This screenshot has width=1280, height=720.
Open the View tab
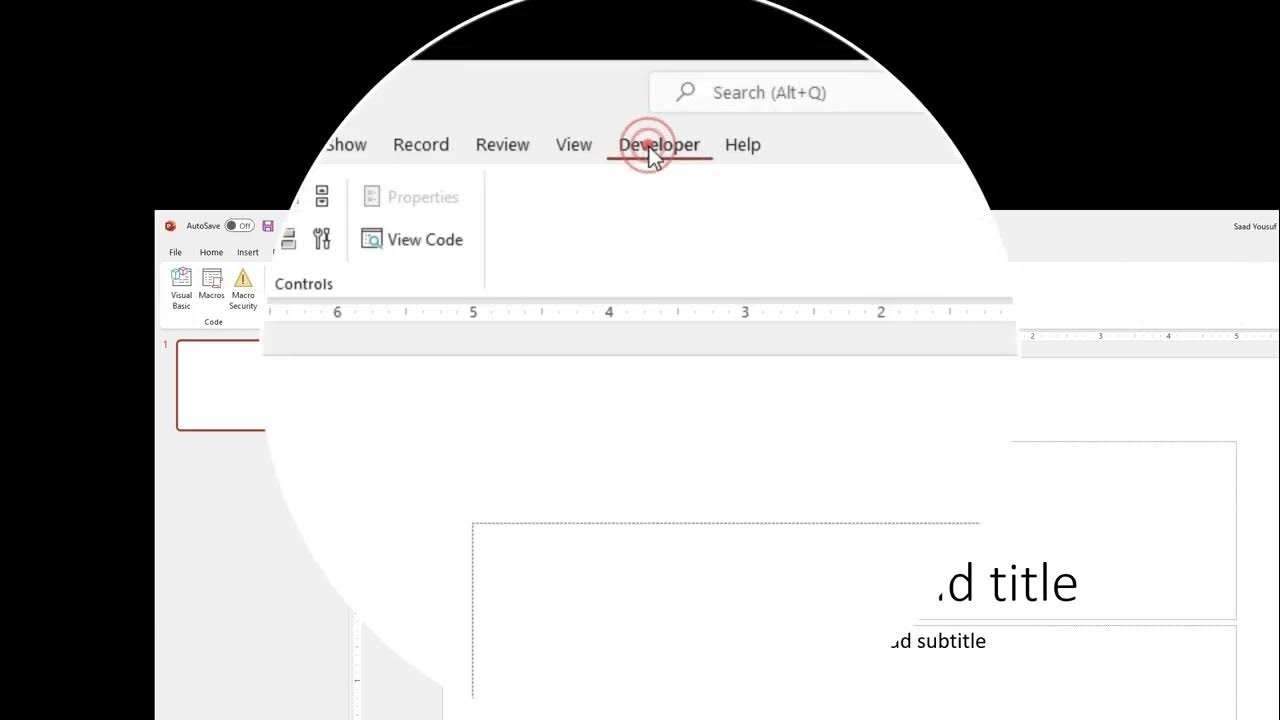point(574,144)
